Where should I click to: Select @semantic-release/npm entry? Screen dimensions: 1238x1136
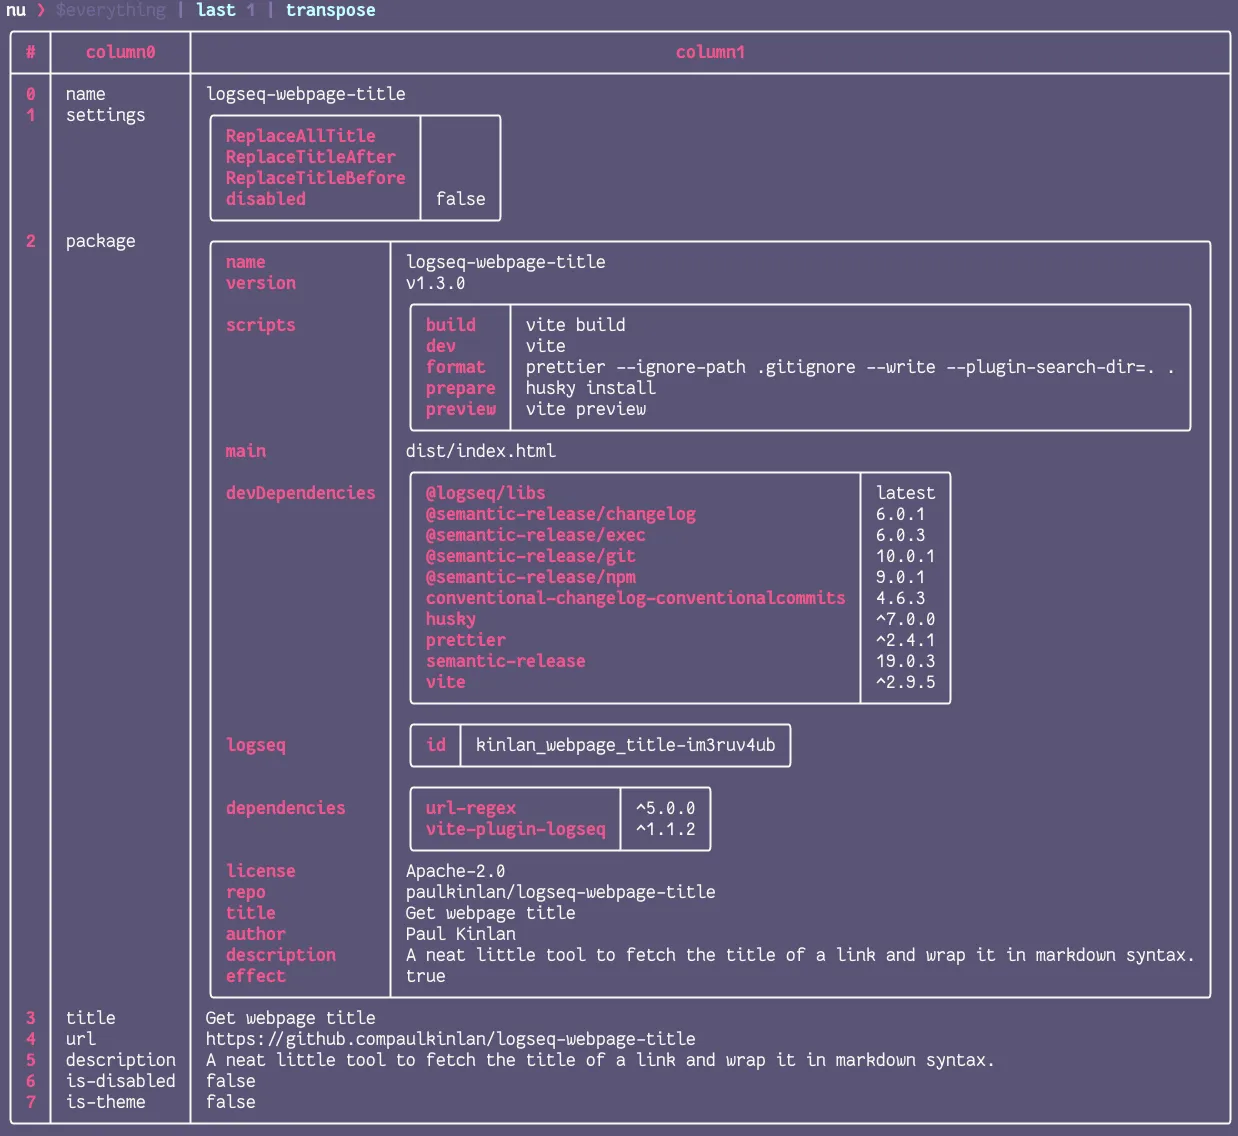[x=530, y=577]
